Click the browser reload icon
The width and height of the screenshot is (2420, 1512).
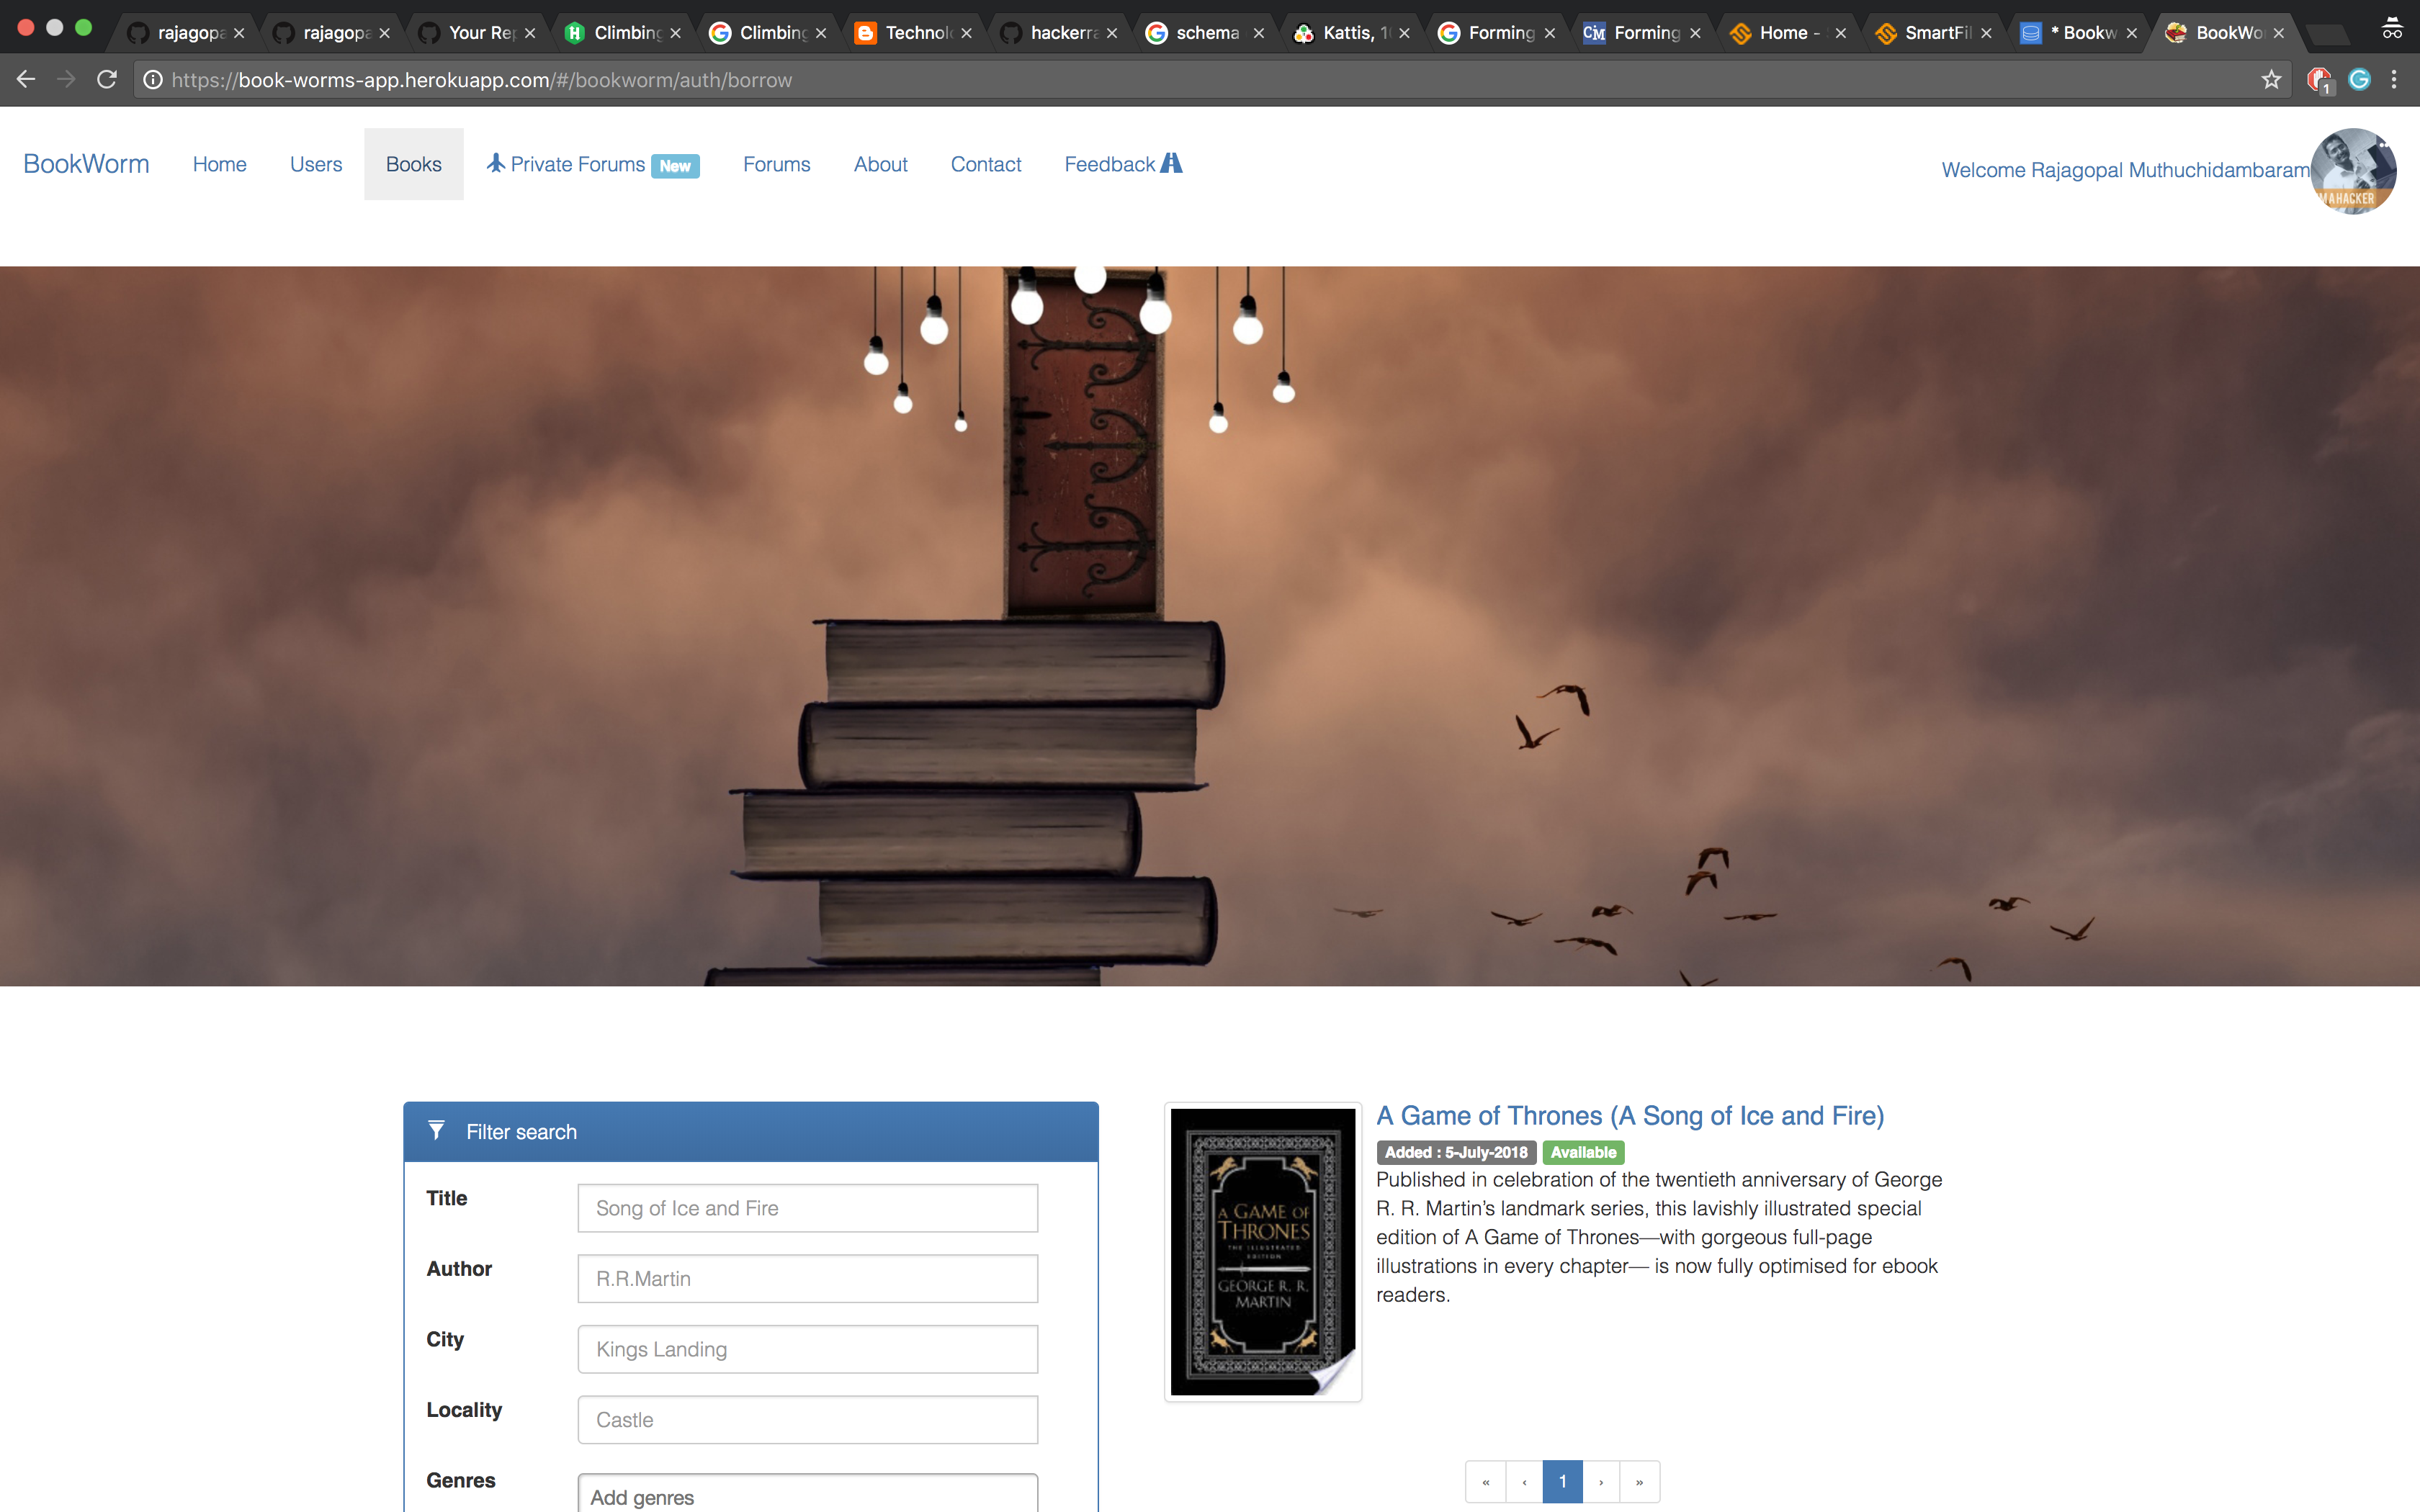coord(107,80)
